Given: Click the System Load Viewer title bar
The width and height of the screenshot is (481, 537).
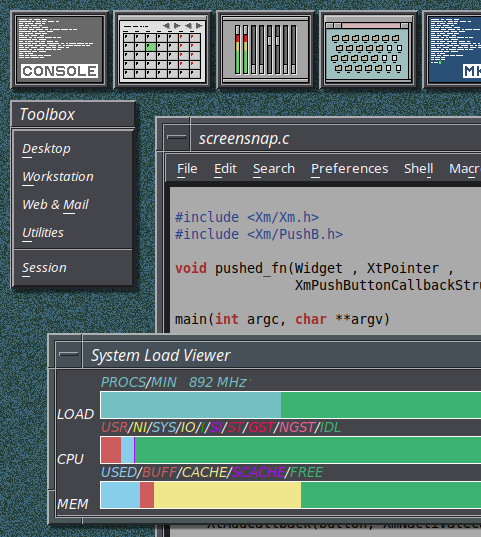Looking at the screenshot, I should click(282, 355).
